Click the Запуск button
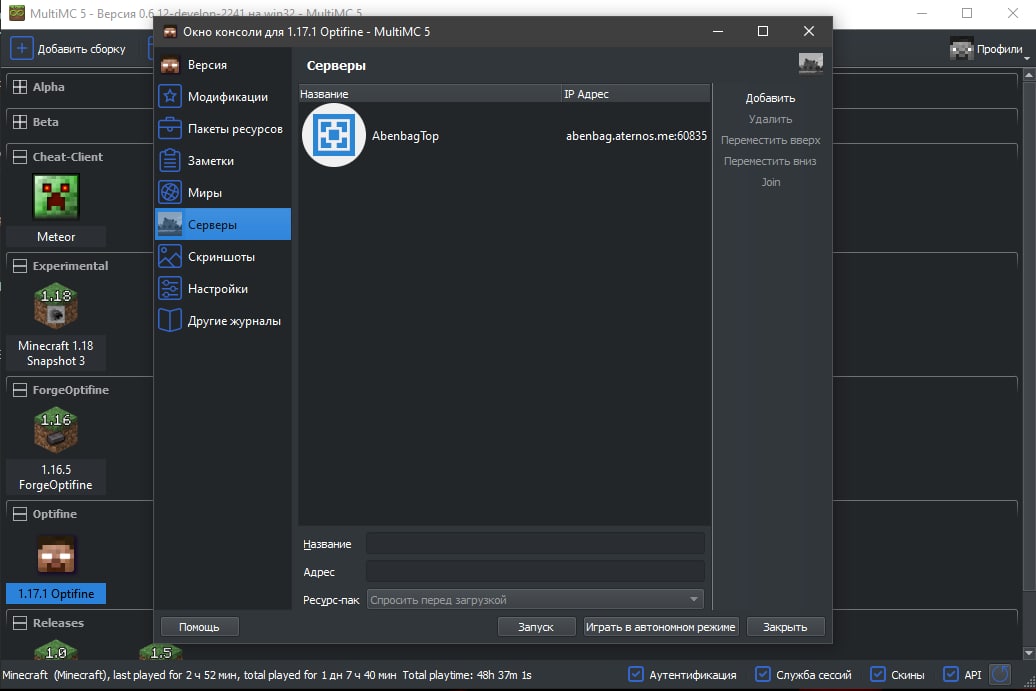The width and height of the screenshot is (1036, 691). pos(536,627)
